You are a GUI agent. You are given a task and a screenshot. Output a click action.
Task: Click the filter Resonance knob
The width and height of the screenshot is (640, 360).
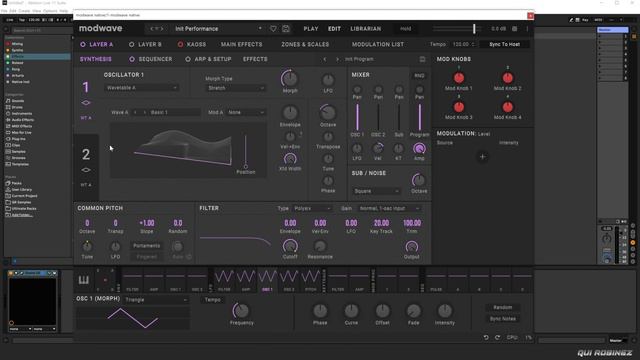click(x=320, y=246)
